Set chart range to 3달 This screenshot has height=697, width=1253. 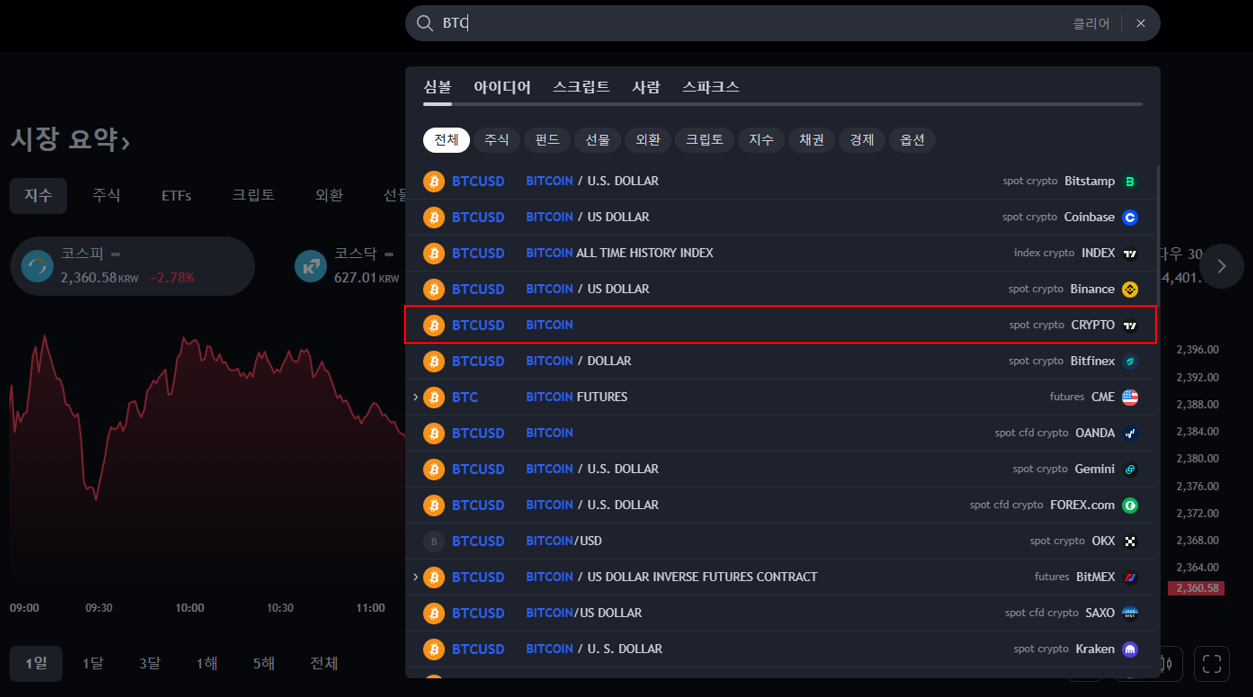point(149,663)
